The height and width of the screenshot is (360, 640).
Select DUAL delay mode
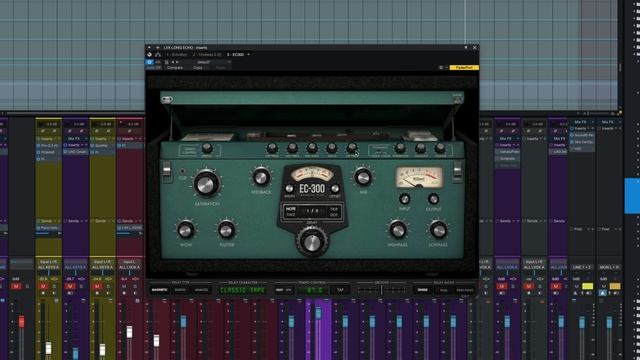(443, 290)
